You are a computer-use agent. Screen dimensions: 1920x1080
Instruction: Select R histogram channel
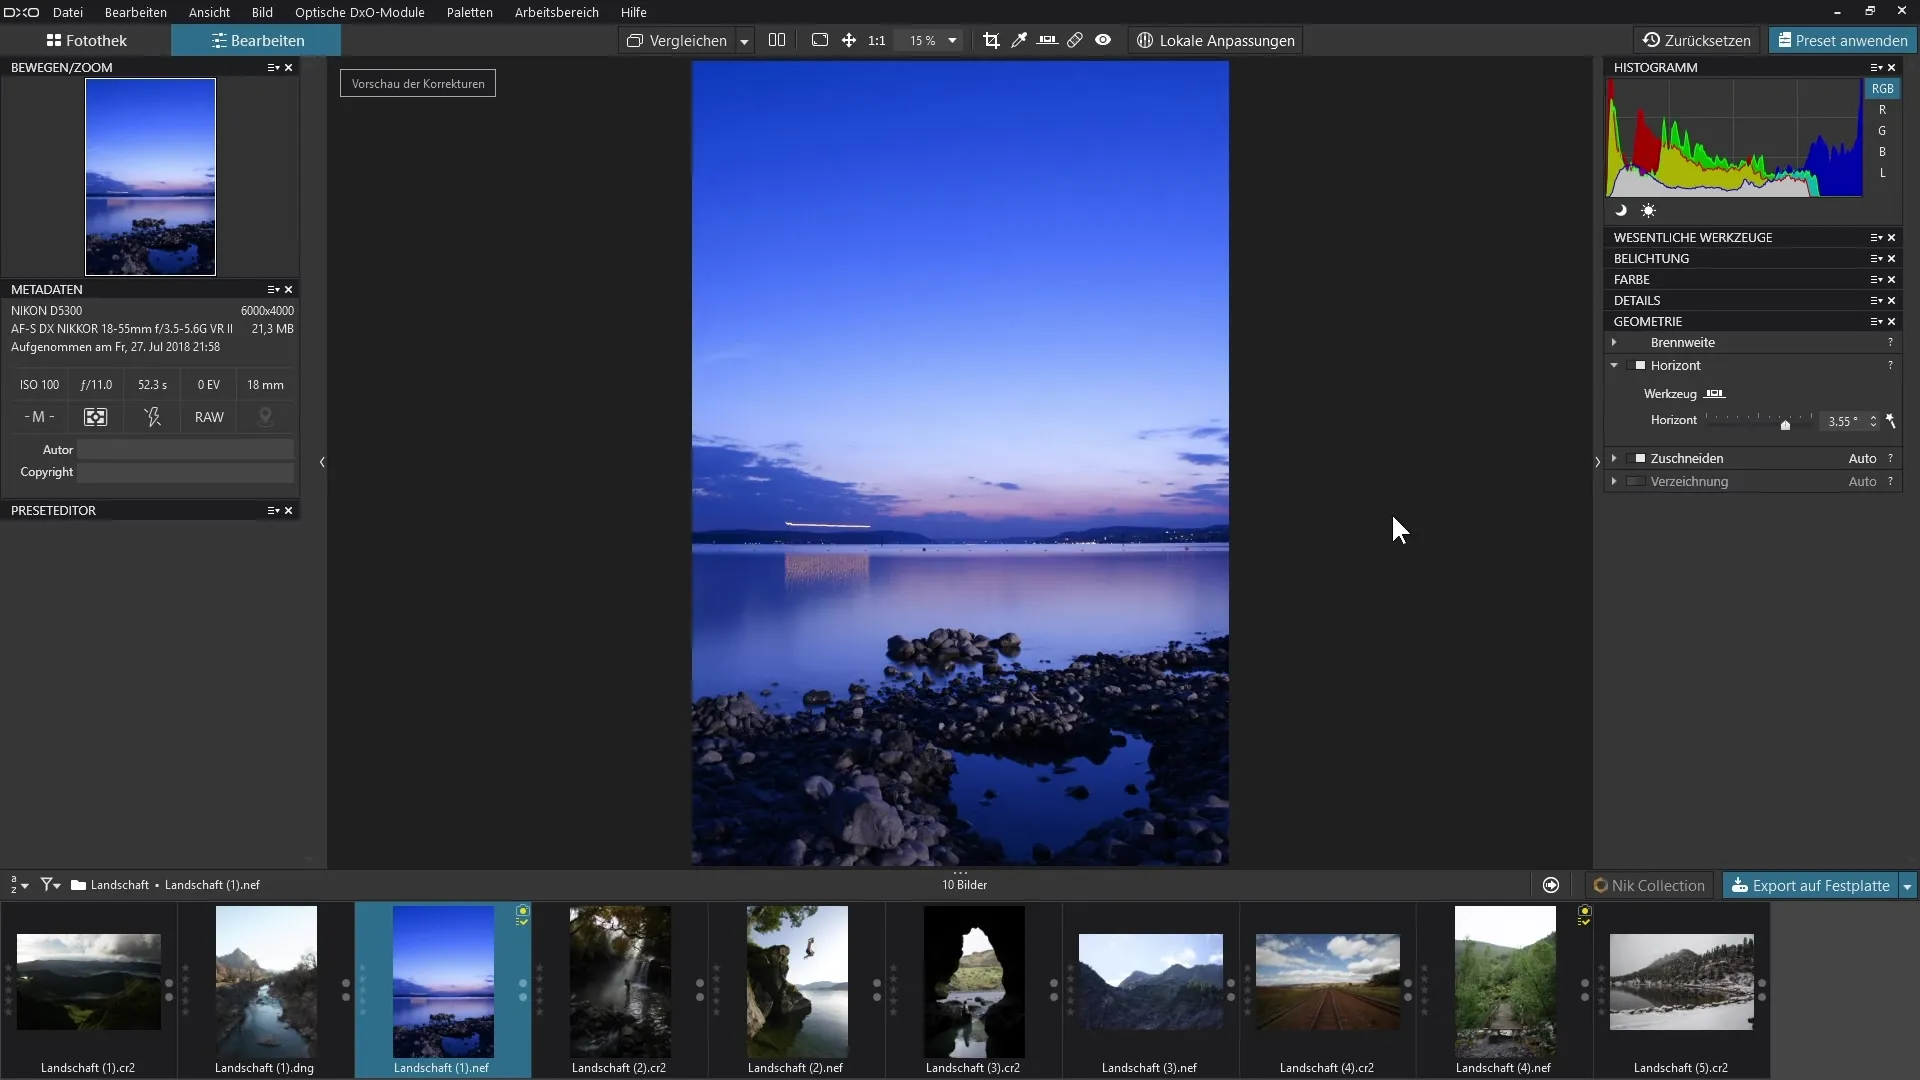tap(1882, 109)
